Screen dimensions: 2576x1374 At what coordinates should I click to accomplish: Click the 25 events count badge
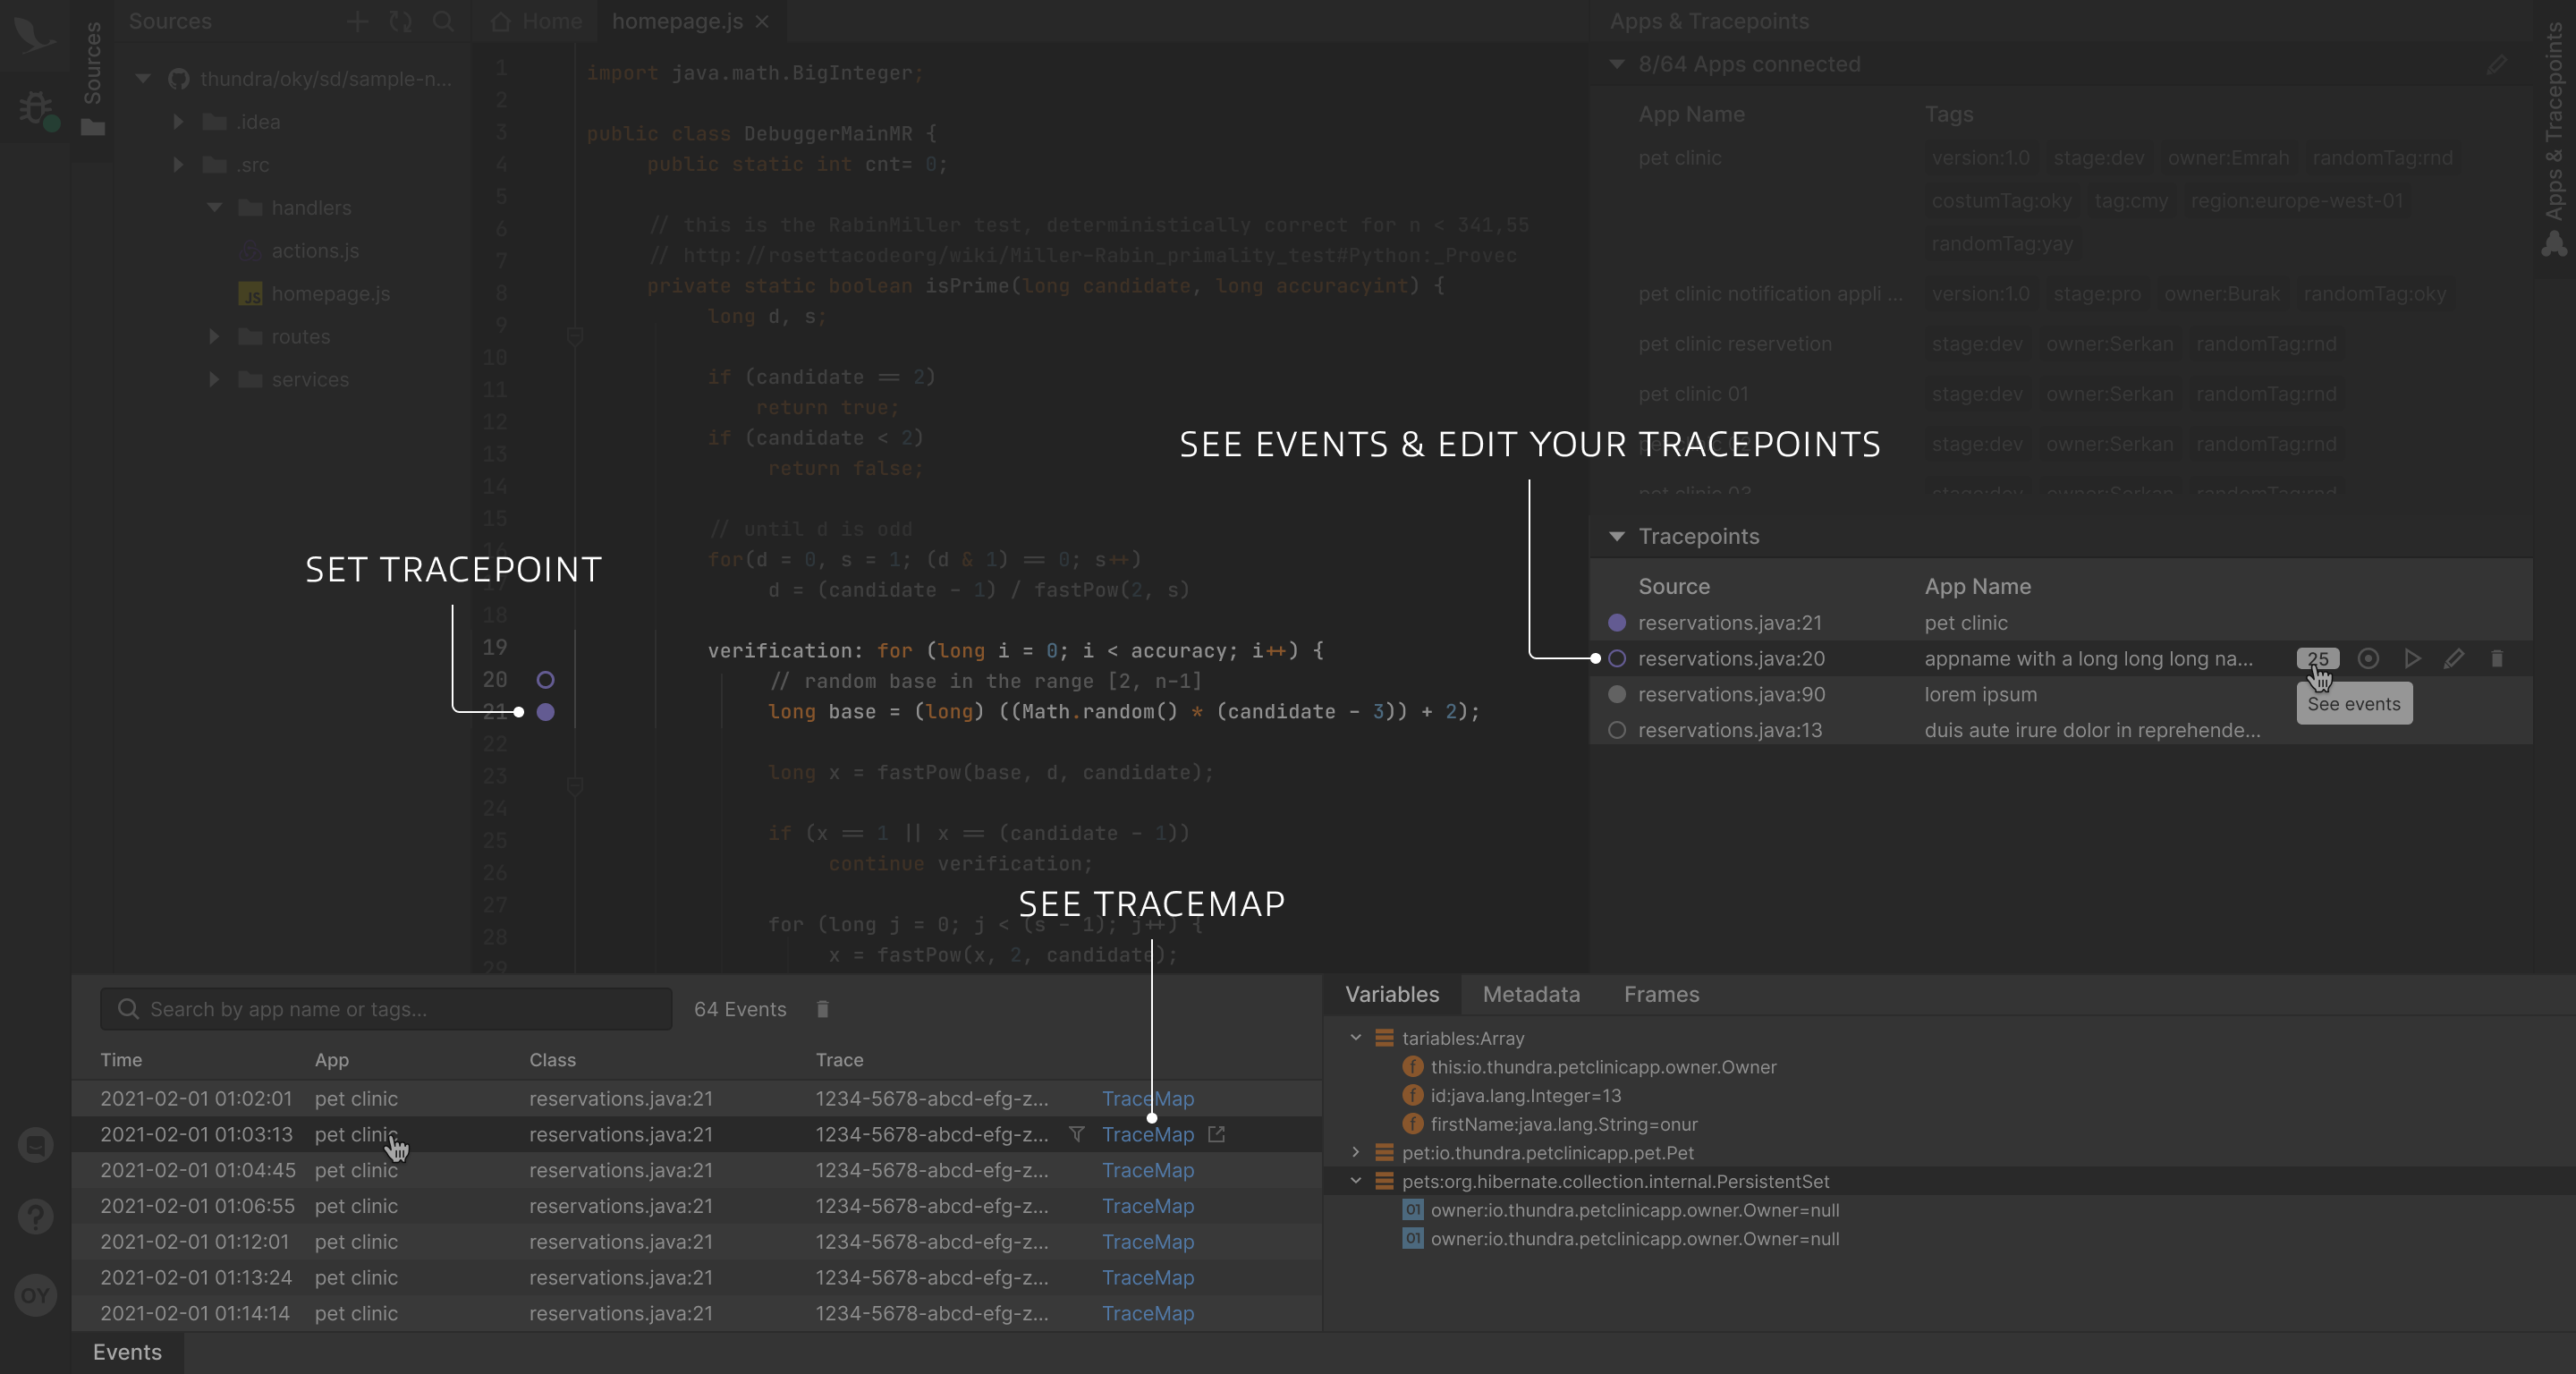(2317, 658)
